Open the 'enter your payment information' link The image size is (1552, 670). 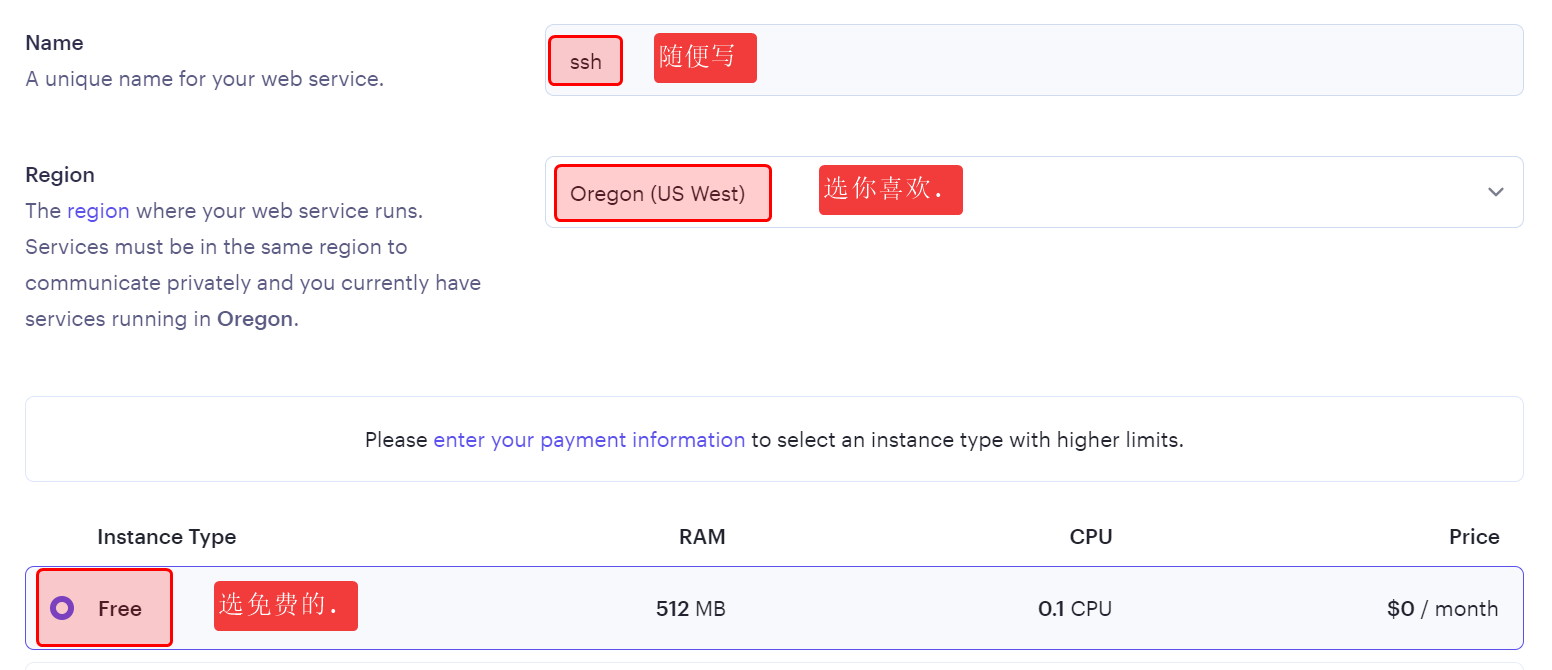588,440
